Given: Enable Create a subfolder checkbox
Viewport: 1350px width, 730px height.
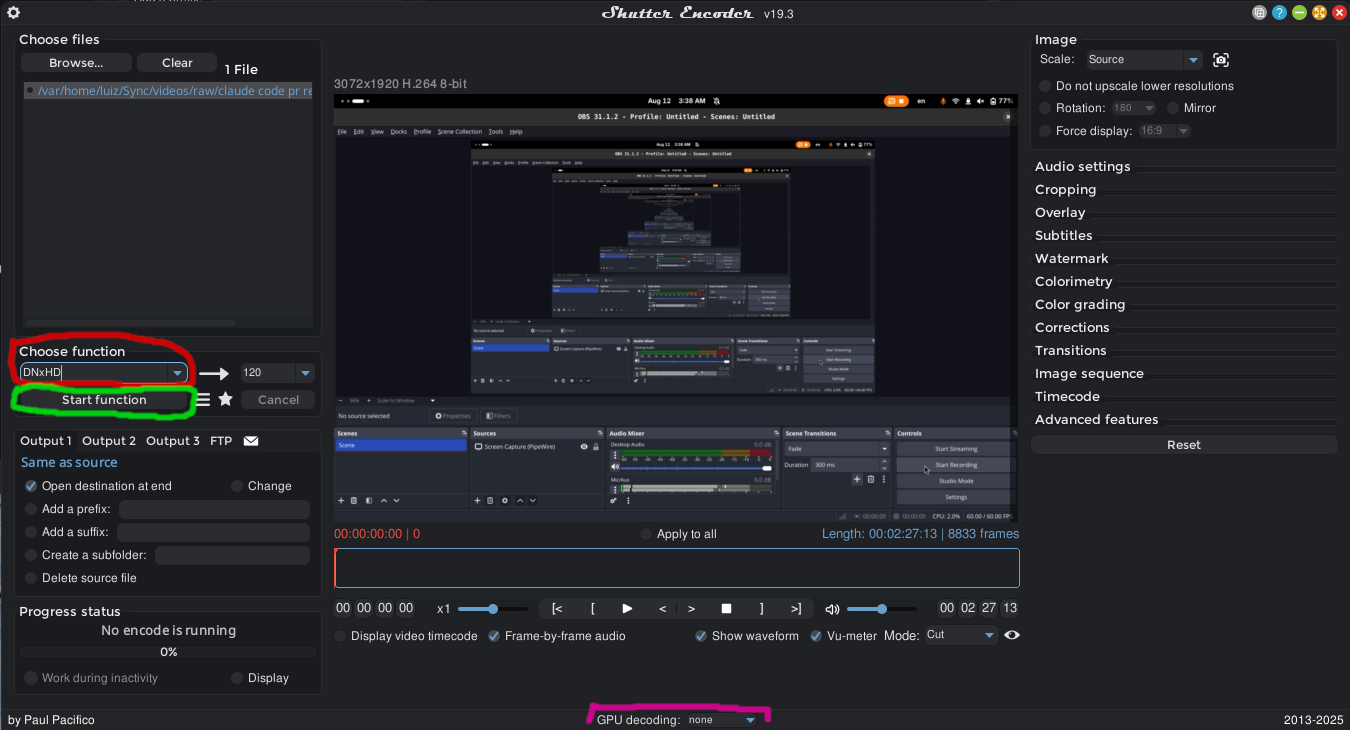Looking at the screenshot, I should [x=31, y=555].
